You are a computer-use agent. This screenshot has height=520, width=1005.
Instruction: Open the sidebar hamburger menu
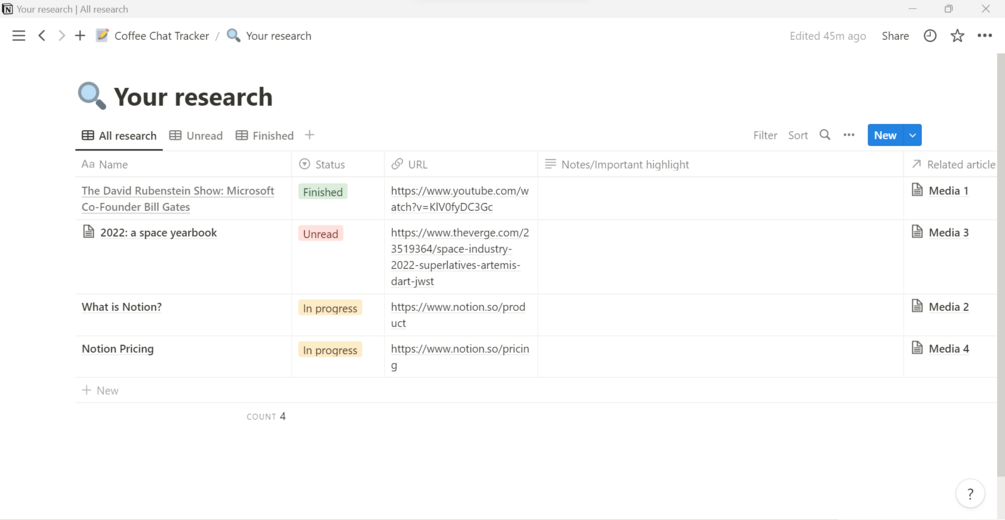pos(18,36)
